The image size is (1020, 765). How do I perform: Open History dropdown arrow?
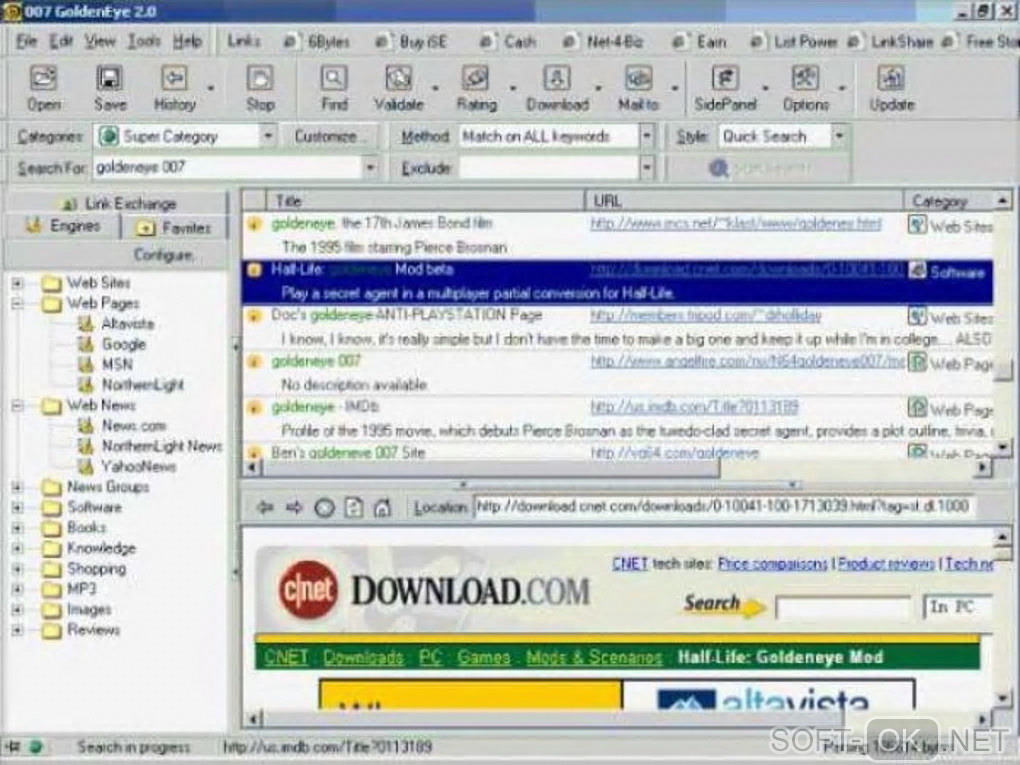(211, 87)
